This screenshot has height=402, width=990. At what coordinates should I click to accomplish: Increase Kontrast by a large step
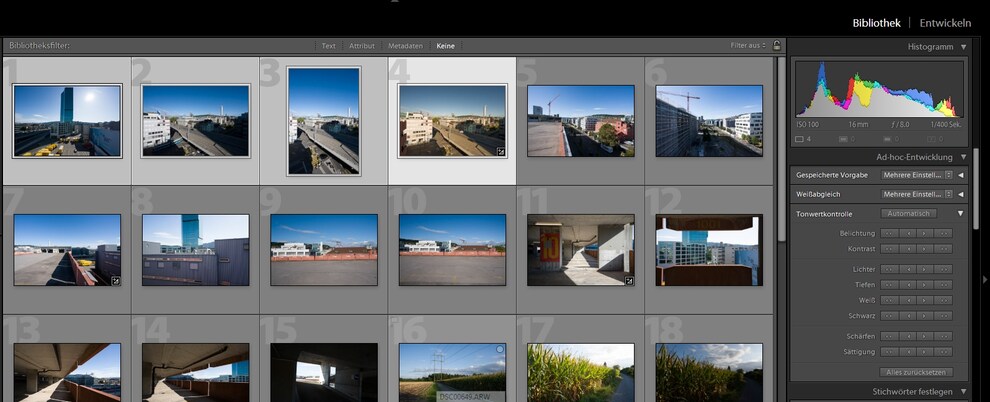pos(943,249)
